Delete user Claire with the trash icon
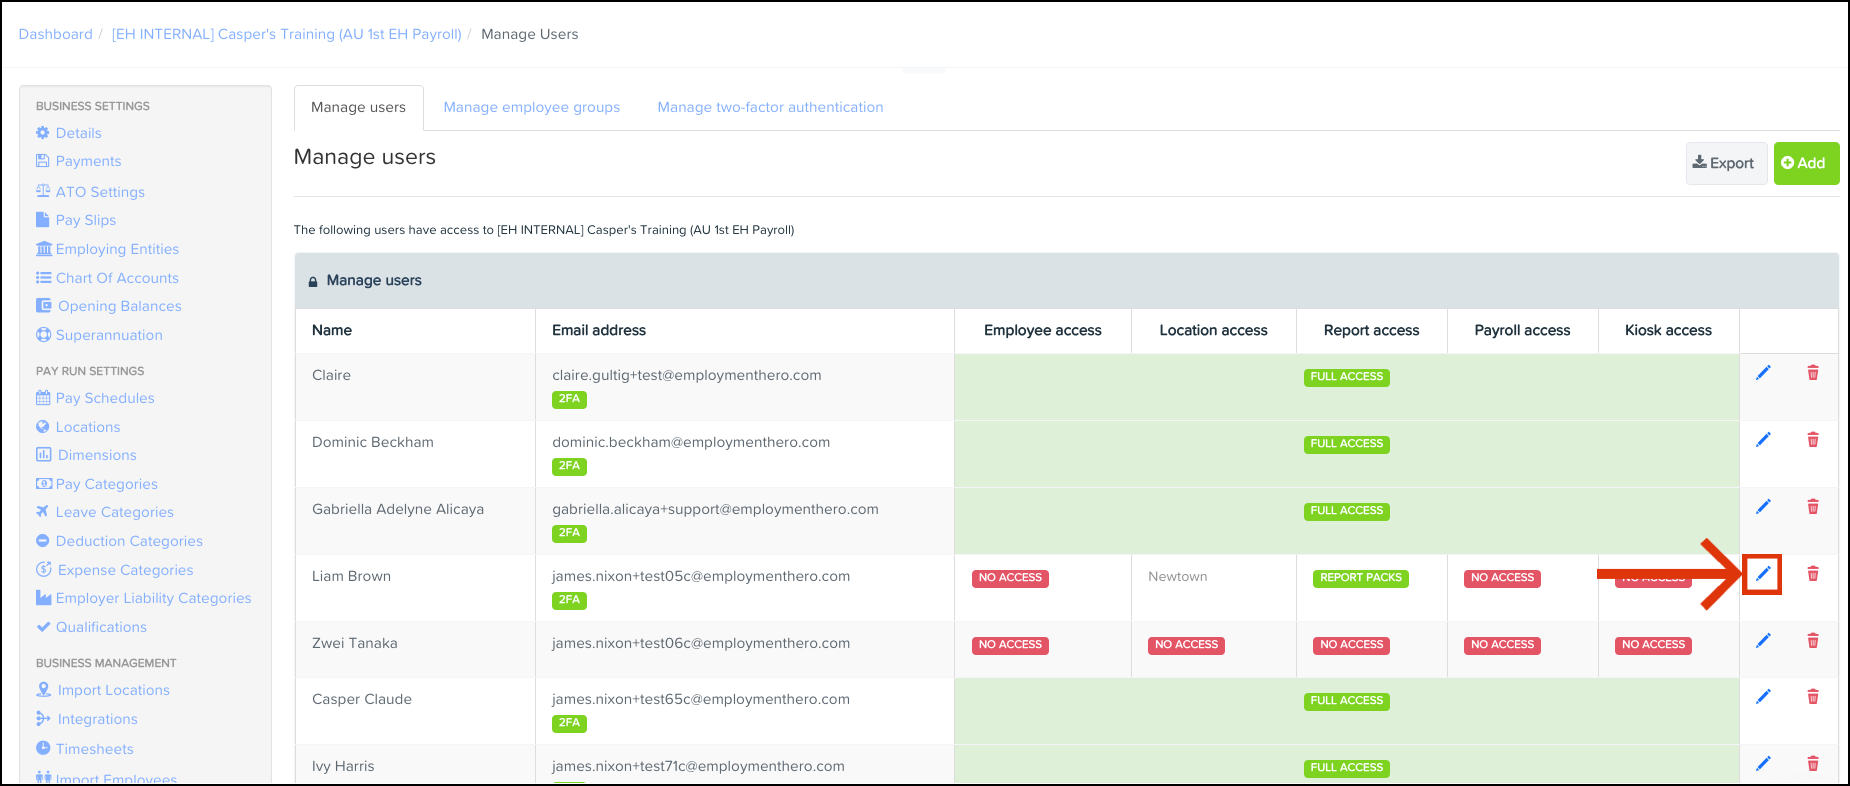Image resolution: width=1850 pixels, height=786 pixels. (x=1812, y=373)
